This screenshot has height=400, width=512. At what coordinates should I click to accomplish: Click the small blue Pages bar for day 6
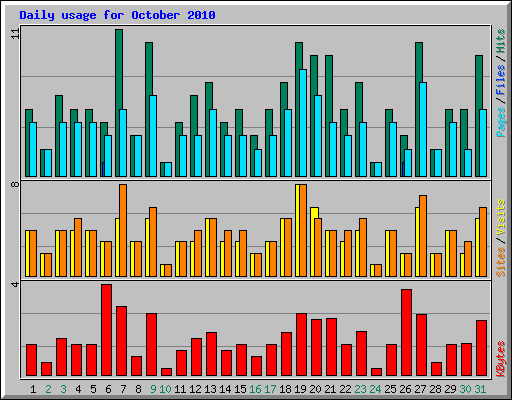point(103,169)
